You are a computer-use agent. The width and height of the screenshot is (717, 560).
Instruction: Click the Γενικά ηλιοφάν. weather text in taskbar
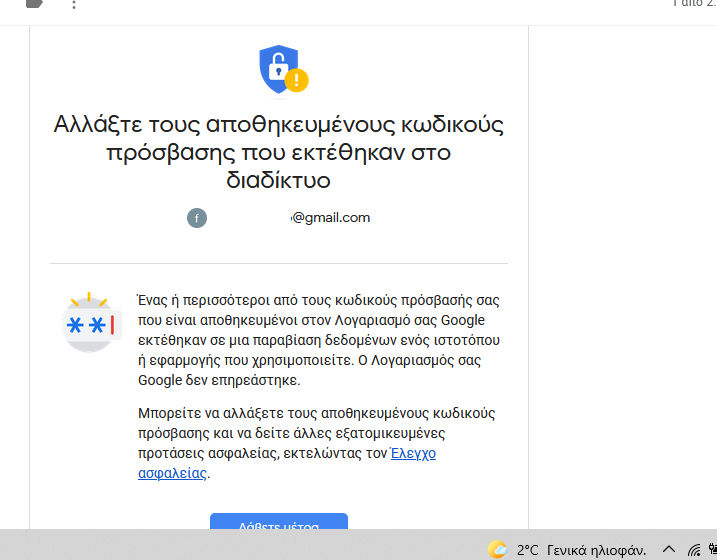(x=596, y=550)
